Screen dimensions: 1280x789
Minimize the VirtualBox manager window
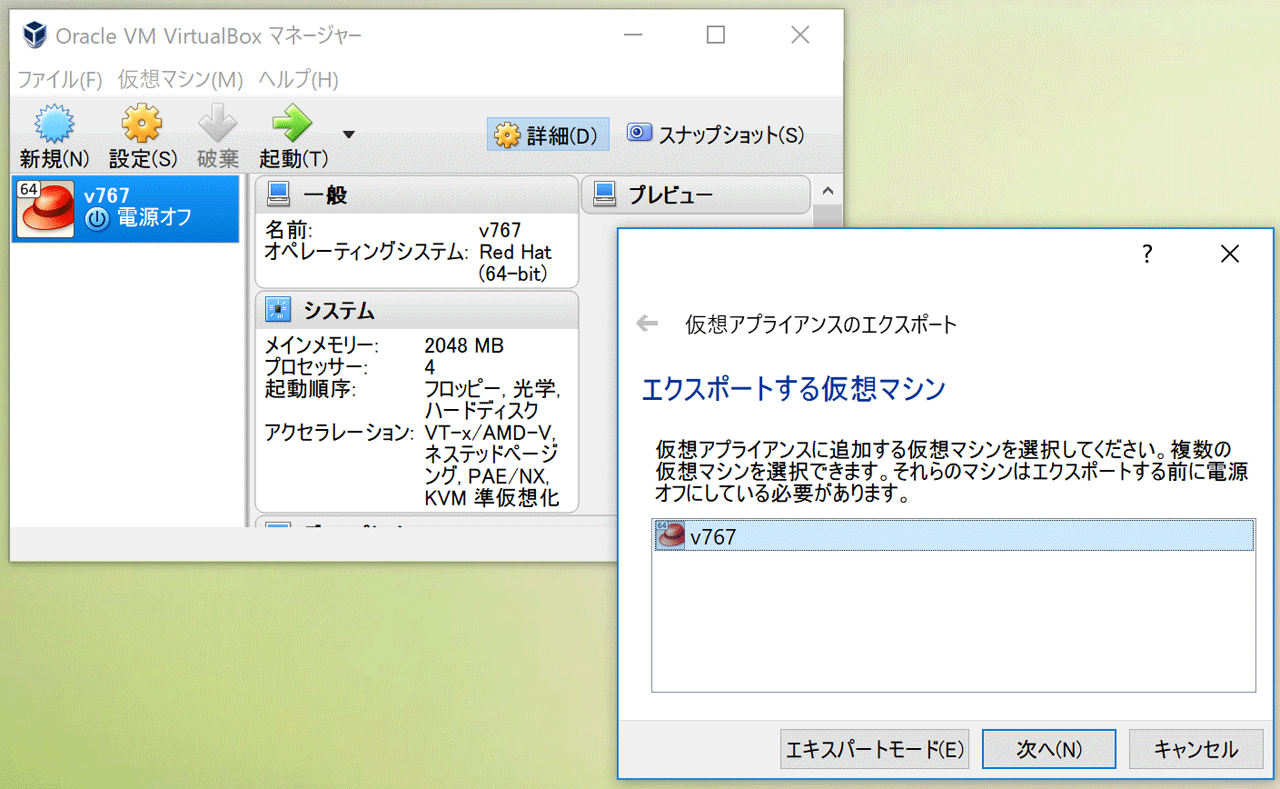(x=633, y=35)
